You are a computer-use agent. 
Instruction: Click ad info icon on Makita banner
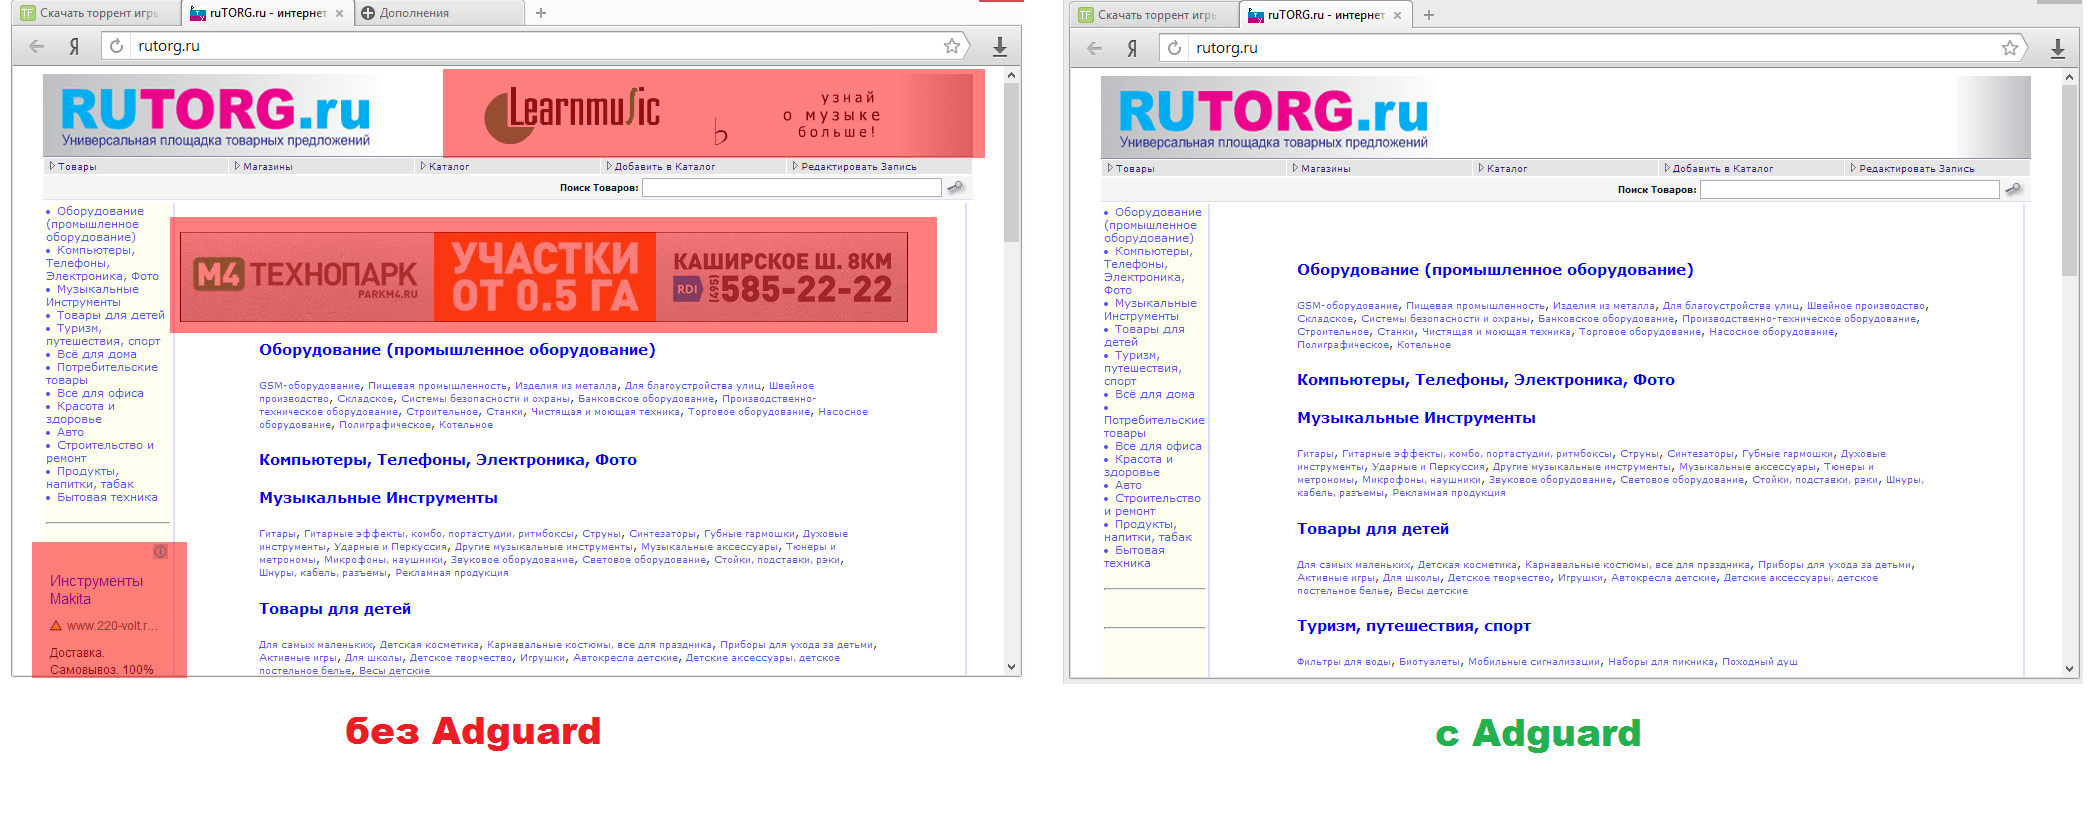click(160, 551)
